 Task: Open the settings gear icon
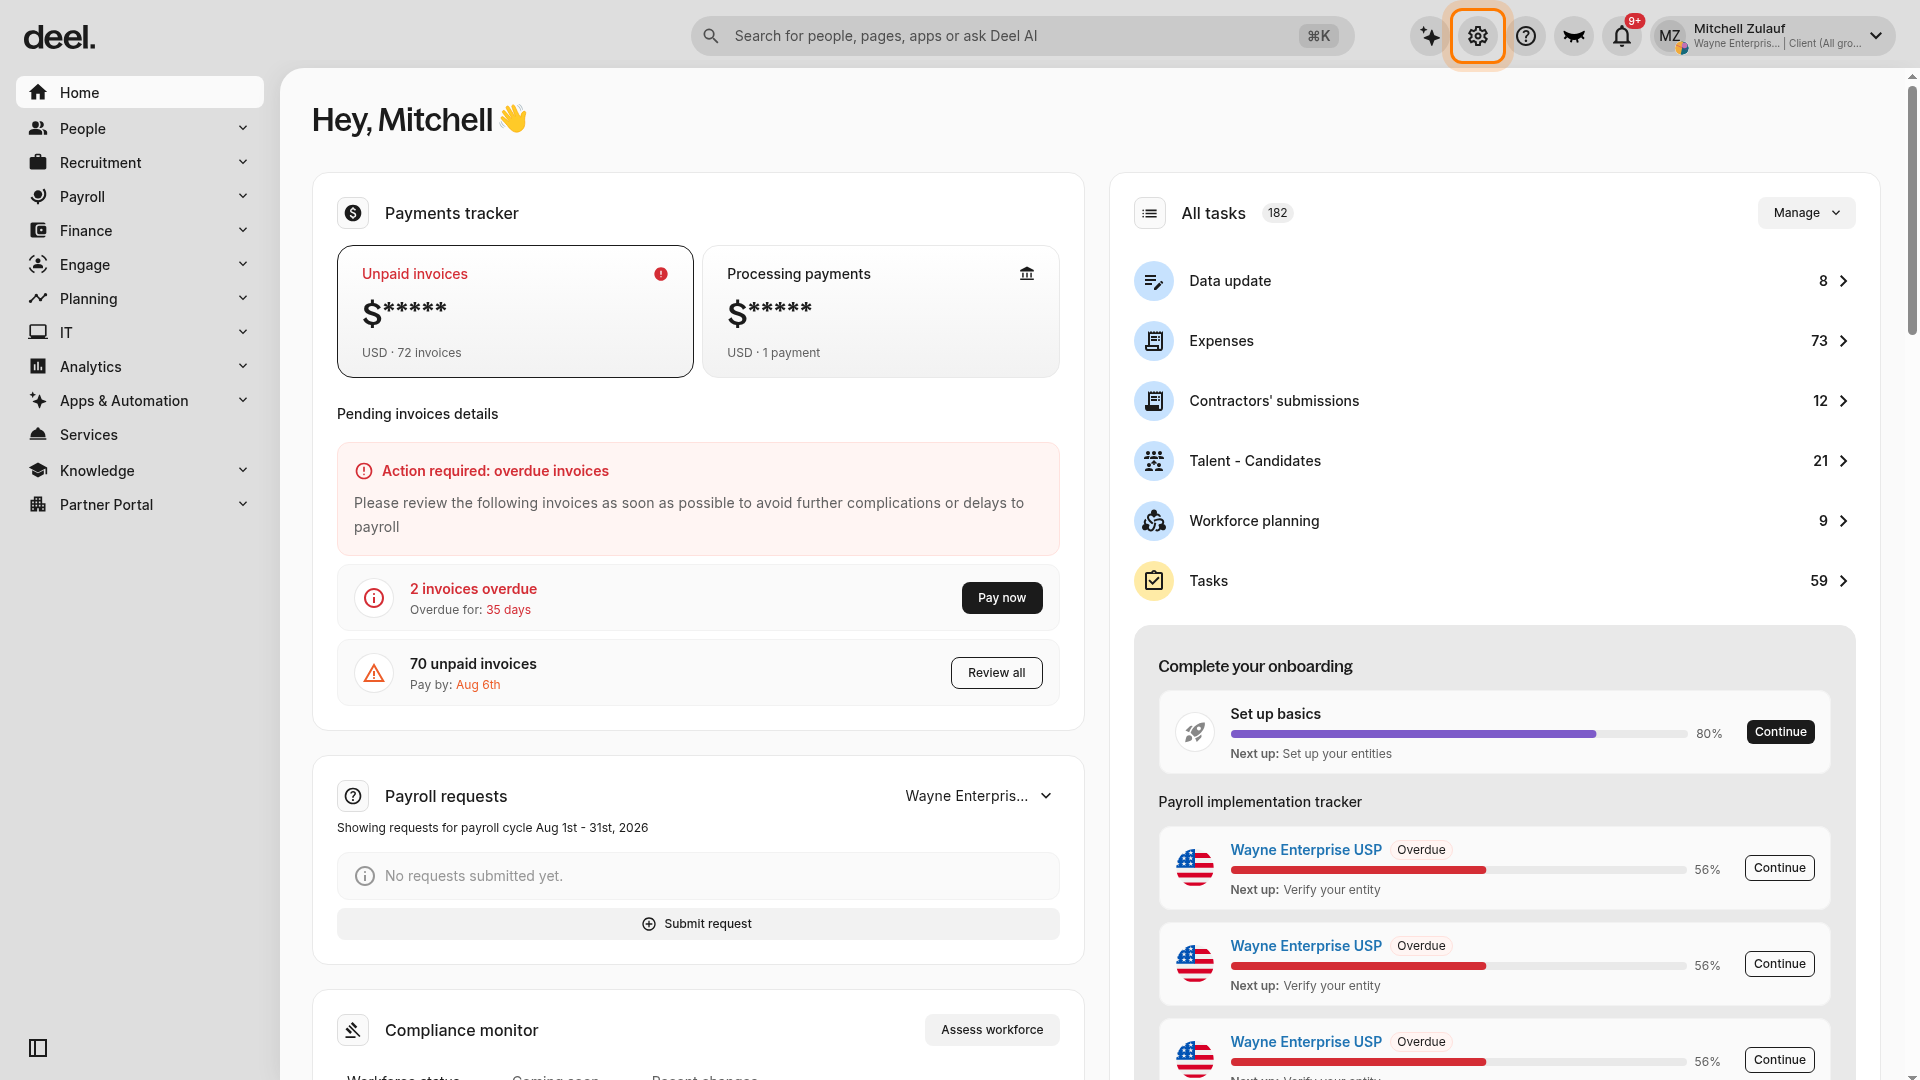1478,36
